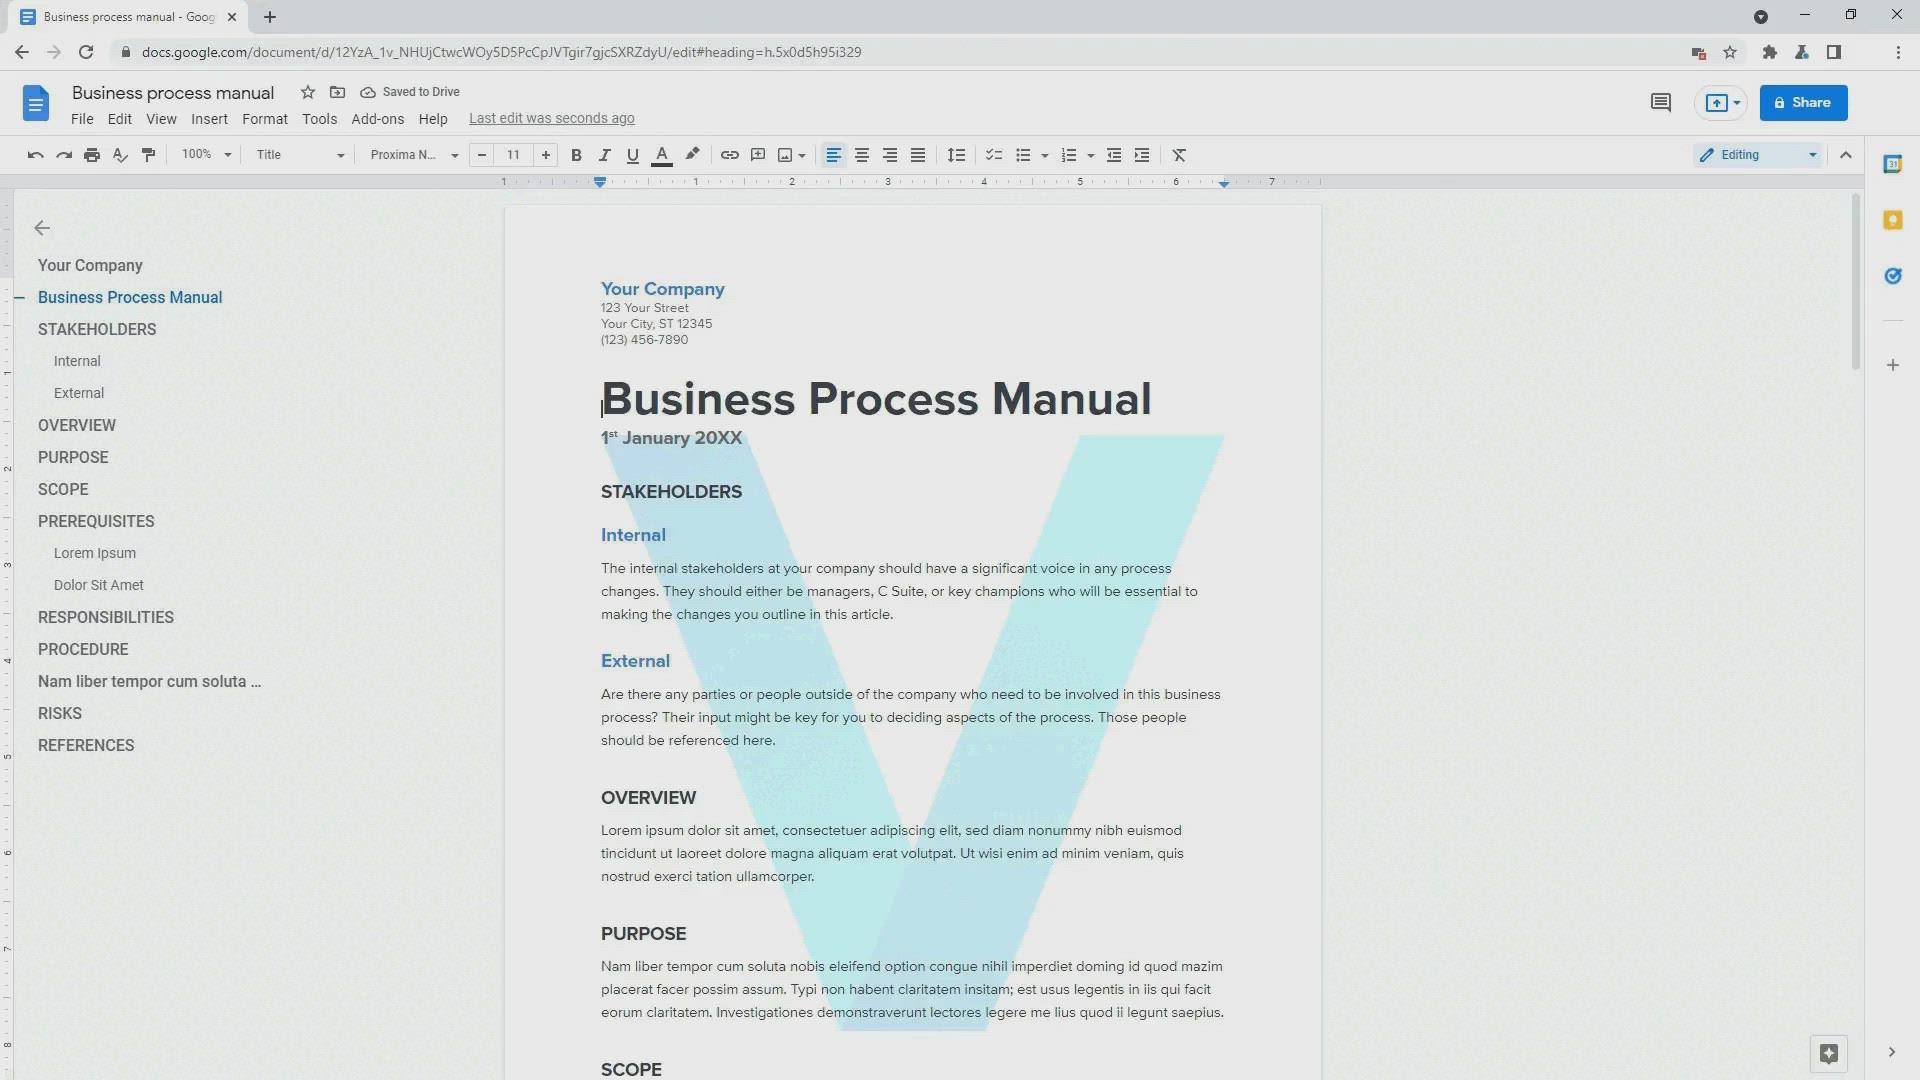Image resolution: width=1920 pixels, height=1080 pixels.
Task: Click the Undo icon in toolbar
Action: [x=35, y=155]
